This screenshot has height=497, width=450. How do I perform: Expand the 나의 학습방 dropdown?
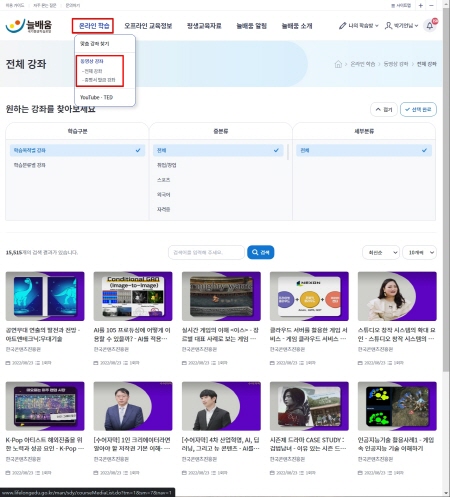(x=363, y=26)
